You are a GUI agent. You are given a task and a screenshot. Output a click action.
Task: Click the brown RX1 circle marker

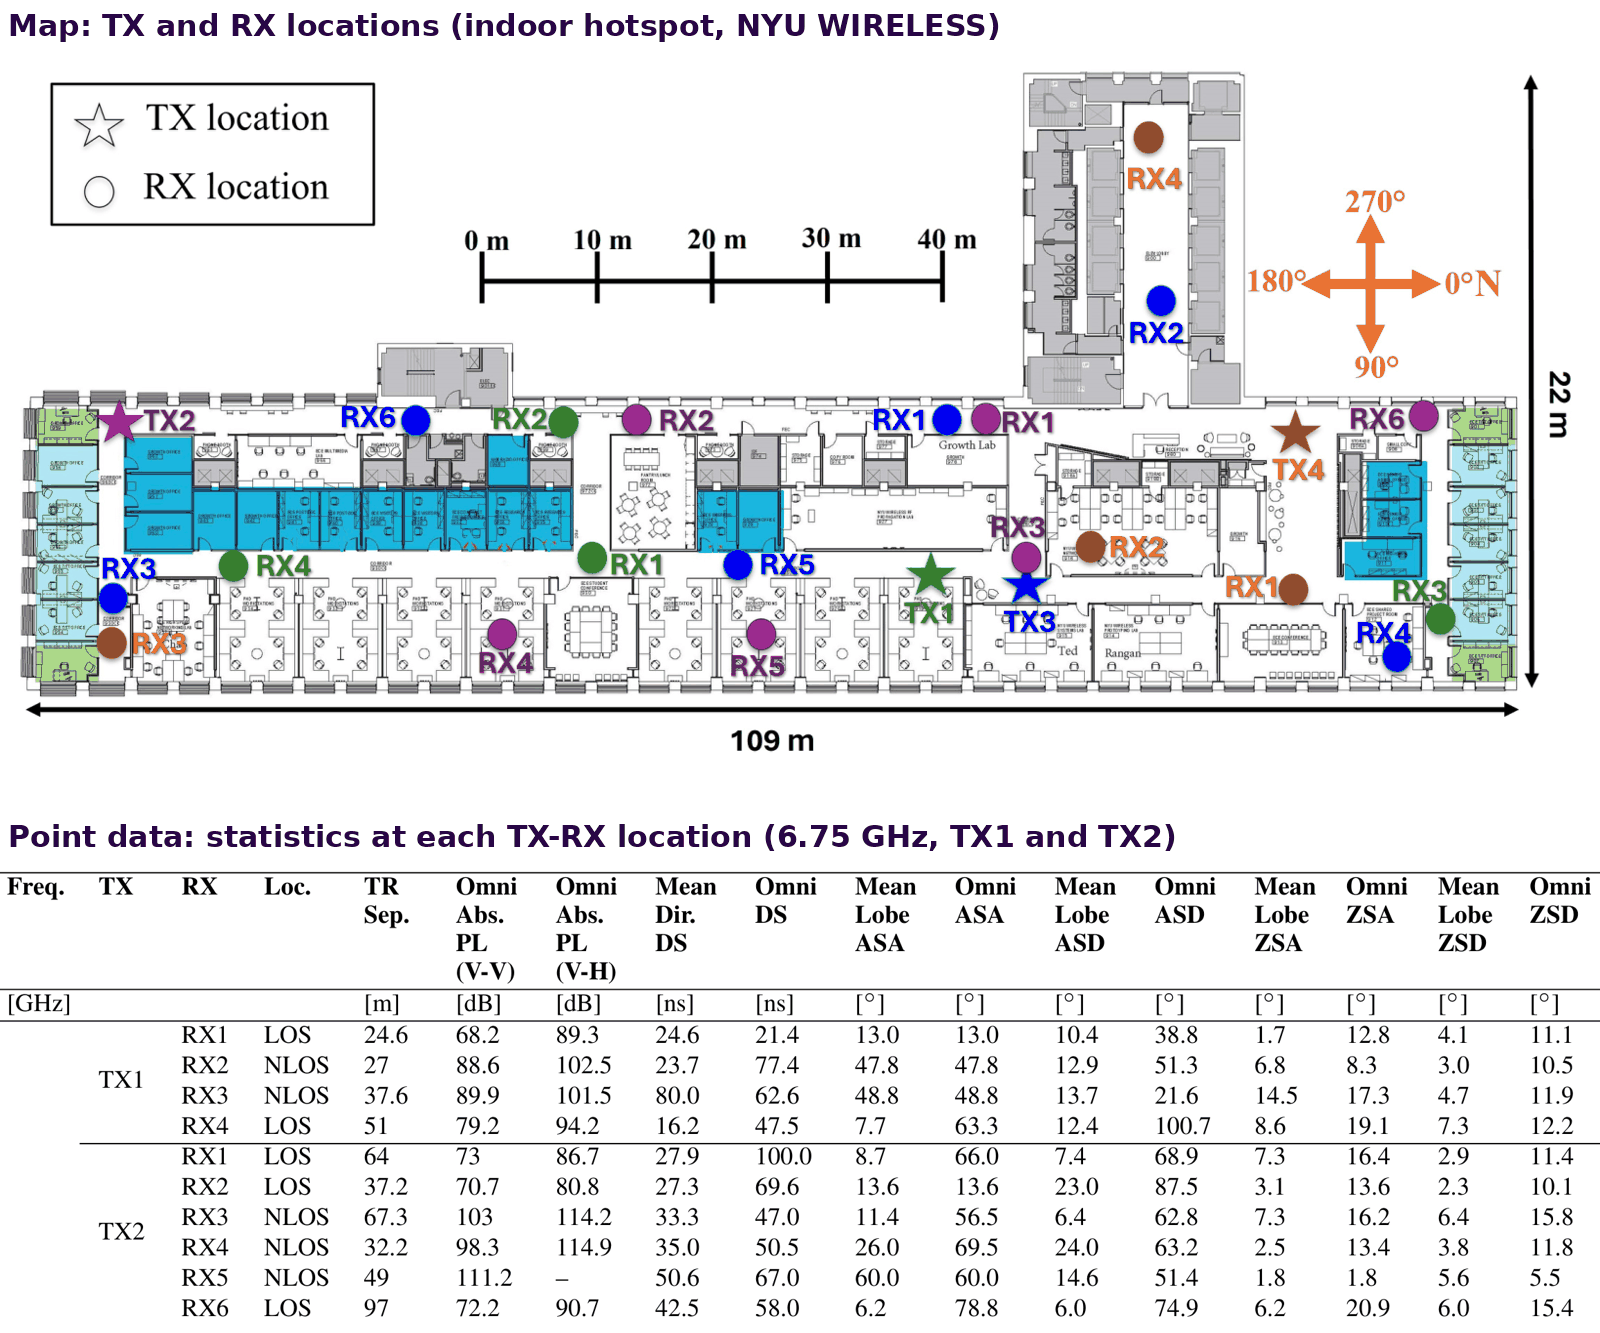point(1294,589)
